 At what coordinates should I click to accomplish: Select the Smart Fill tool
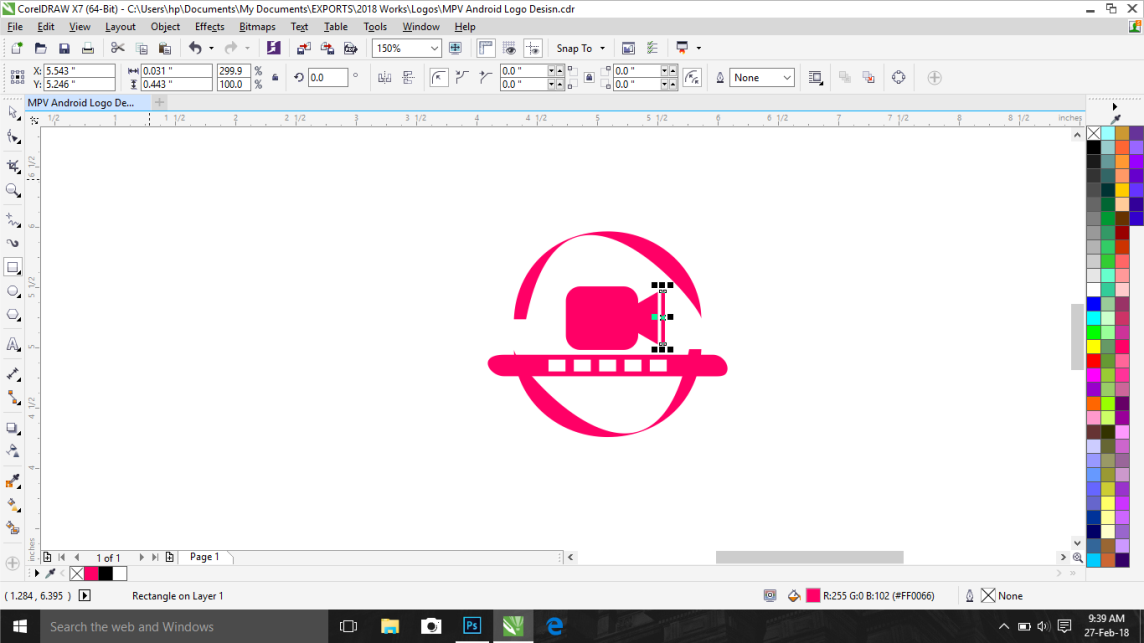12,528
